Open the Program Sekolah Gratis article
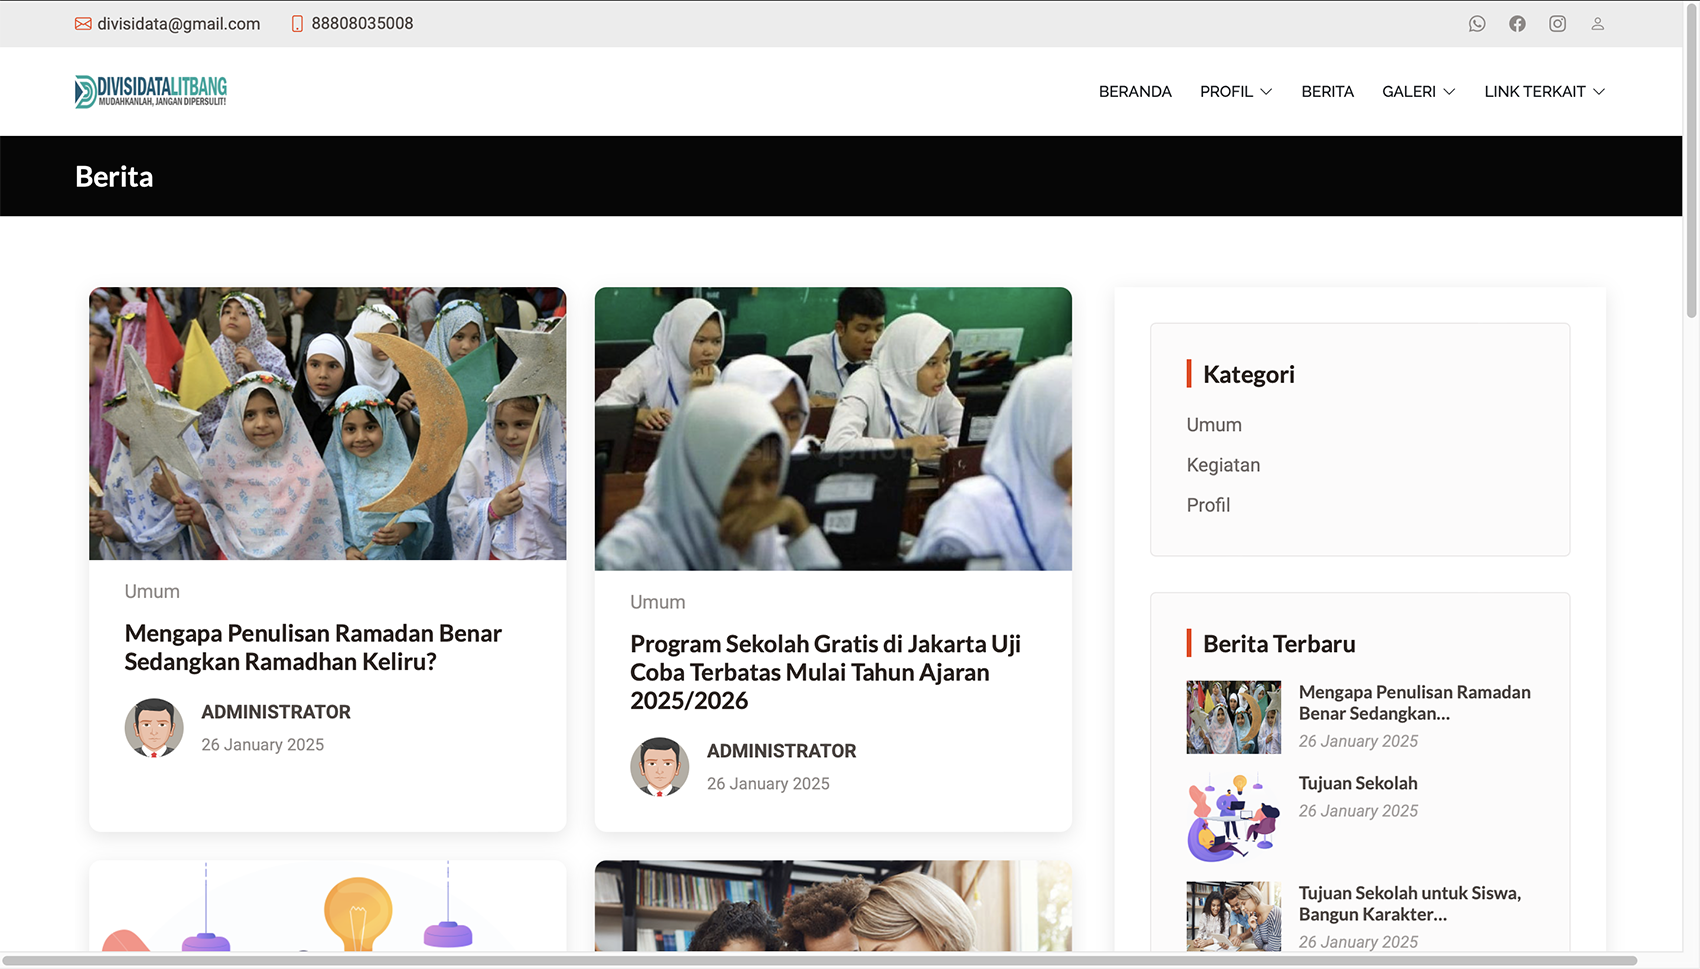The height and width of the screenshot is (969, 1700). coord(823,672)
